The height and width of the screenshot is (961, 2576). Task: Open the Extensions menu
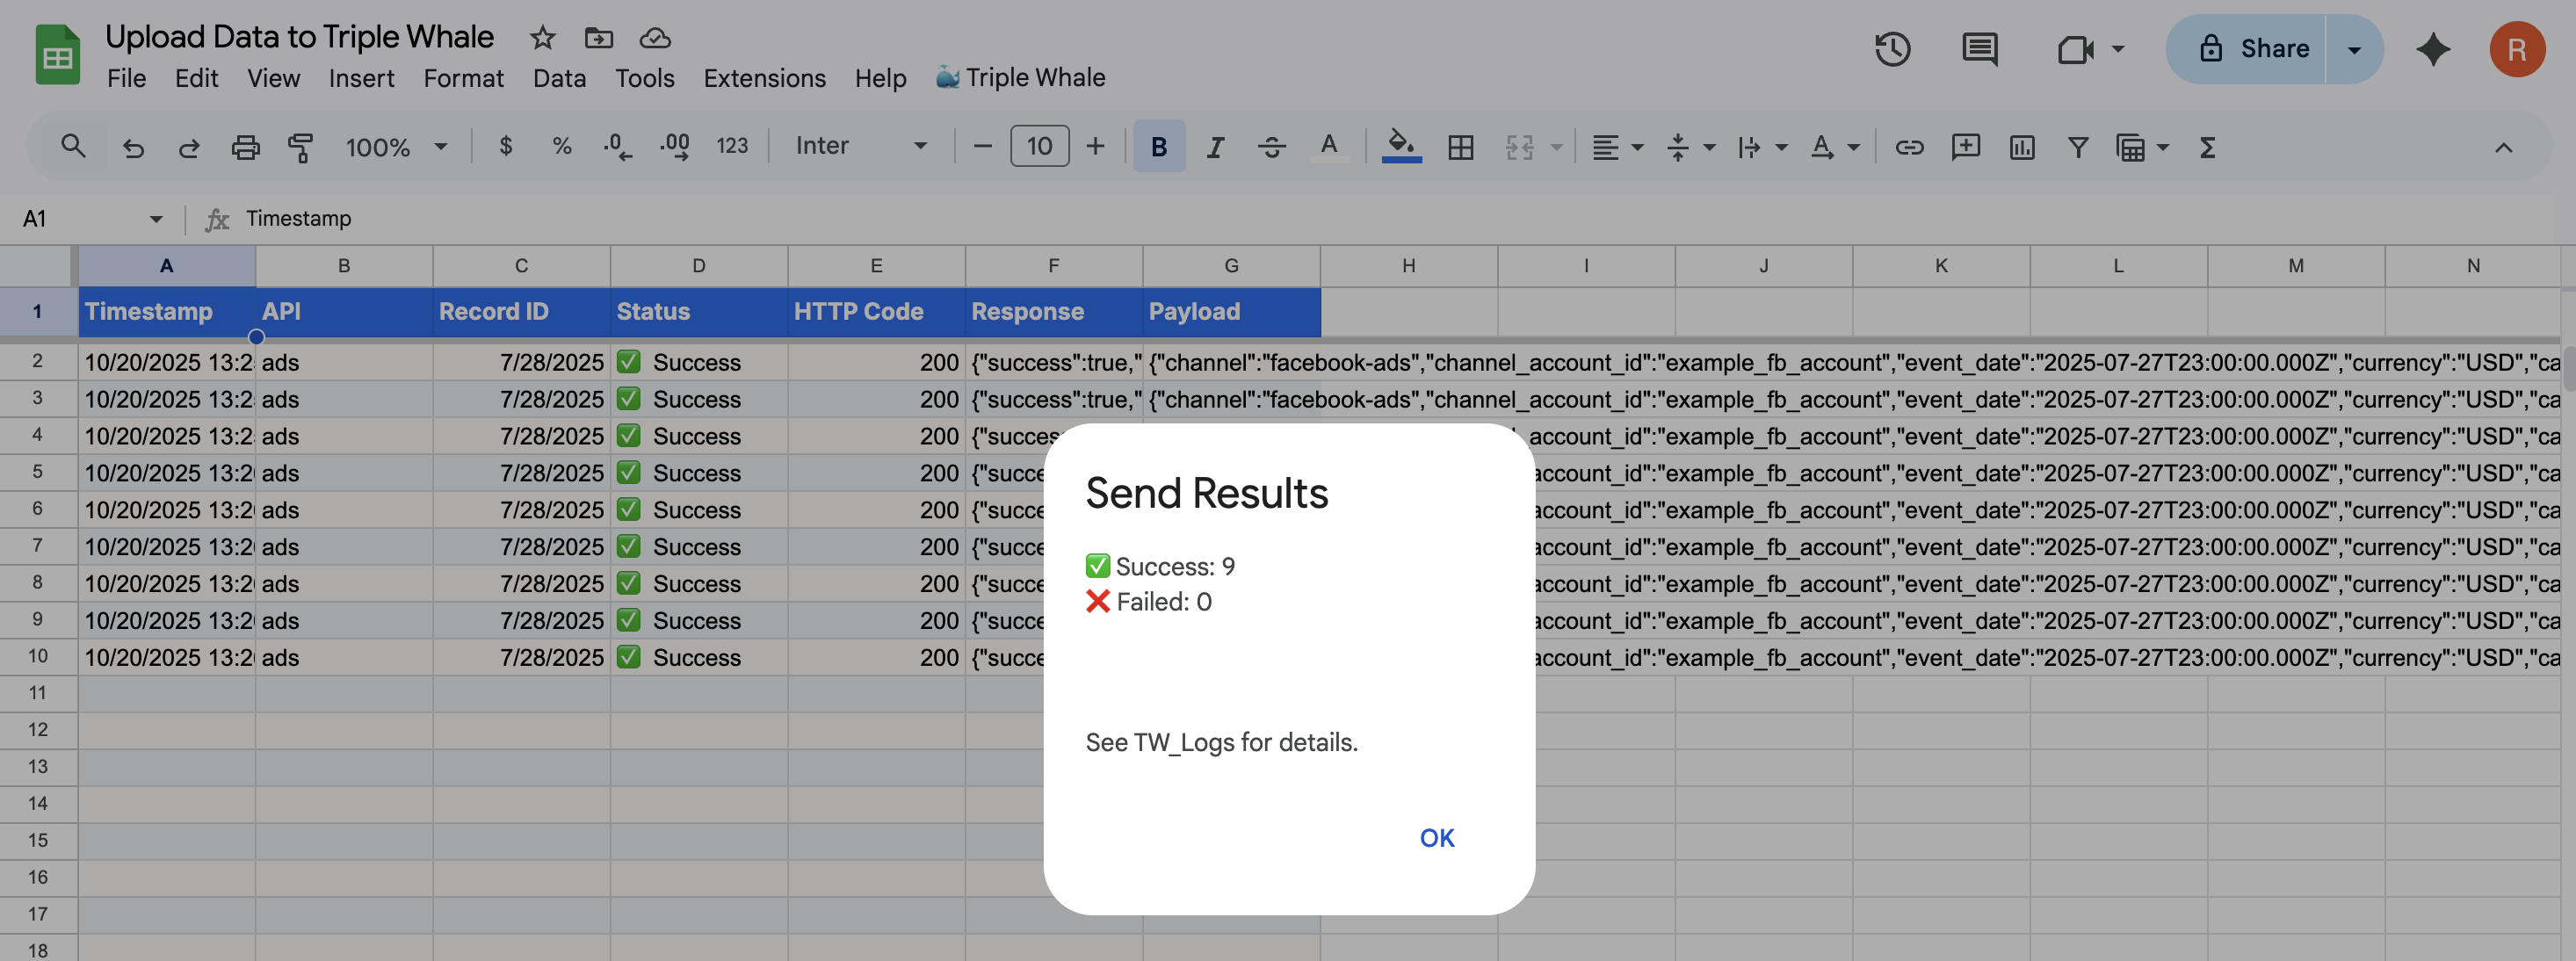pos(764,78)
